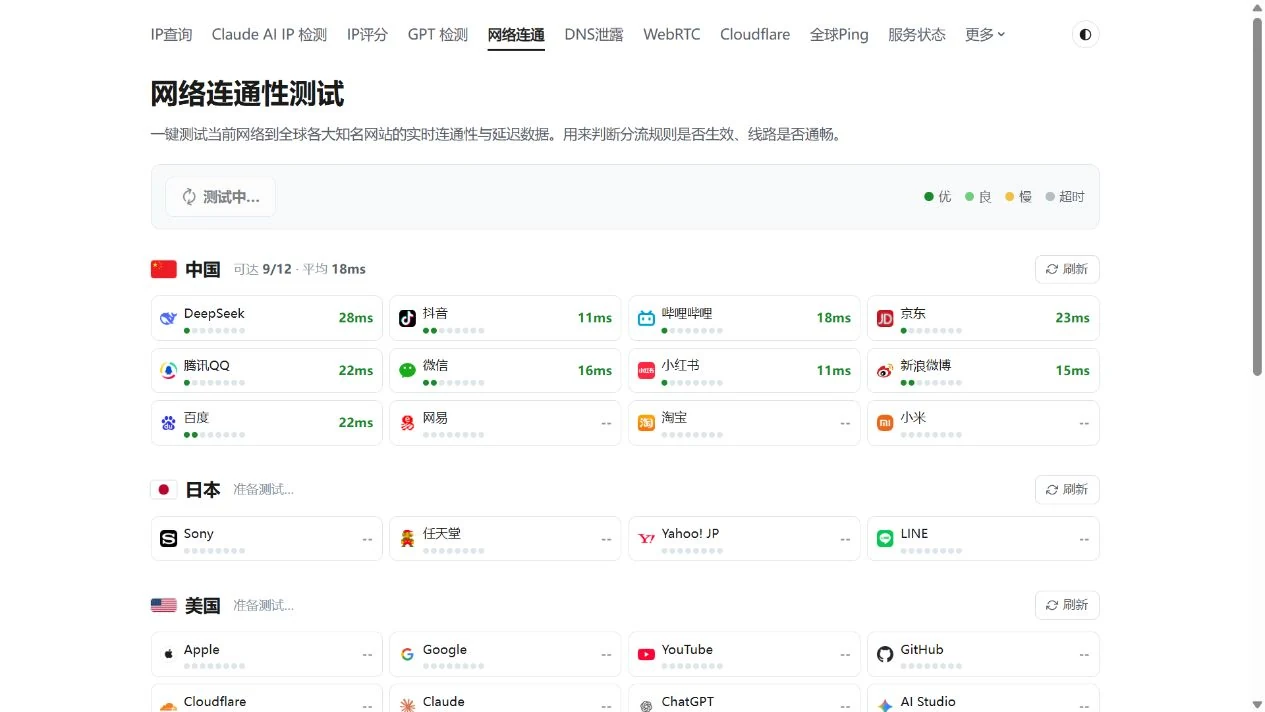
Task: Open the IP查询 tab
Action: tap(171, 34)
